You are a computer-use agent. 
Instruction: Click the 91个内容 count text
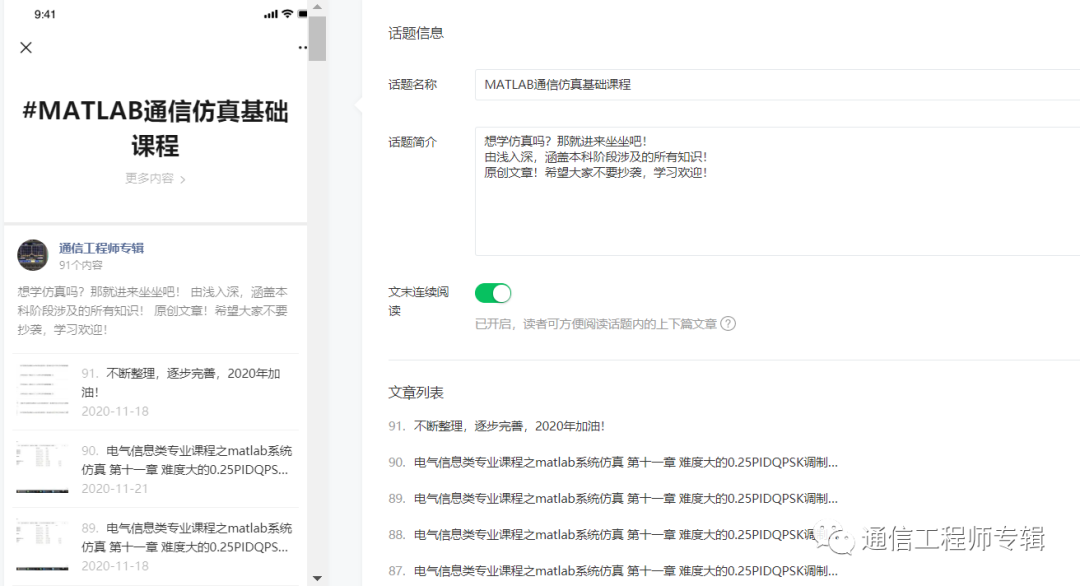pyautogui.click(x=81, y=265)
